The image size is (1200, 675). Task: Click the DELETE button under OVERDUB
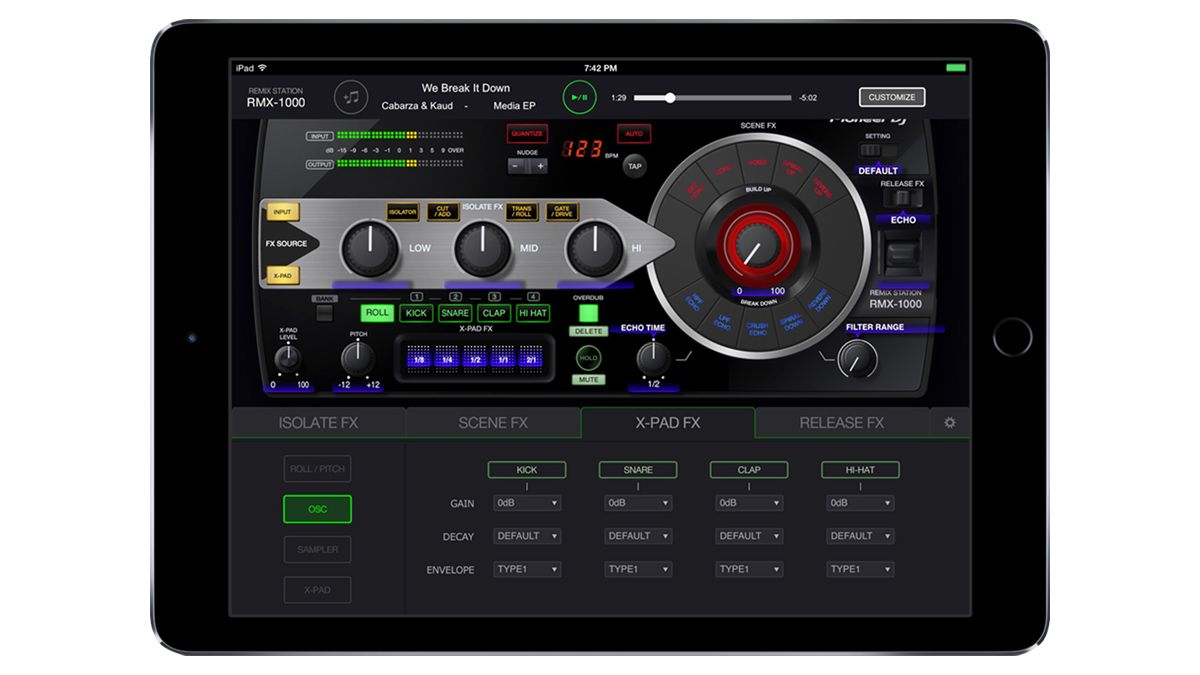pyautogui.click(x=588, y=331)
